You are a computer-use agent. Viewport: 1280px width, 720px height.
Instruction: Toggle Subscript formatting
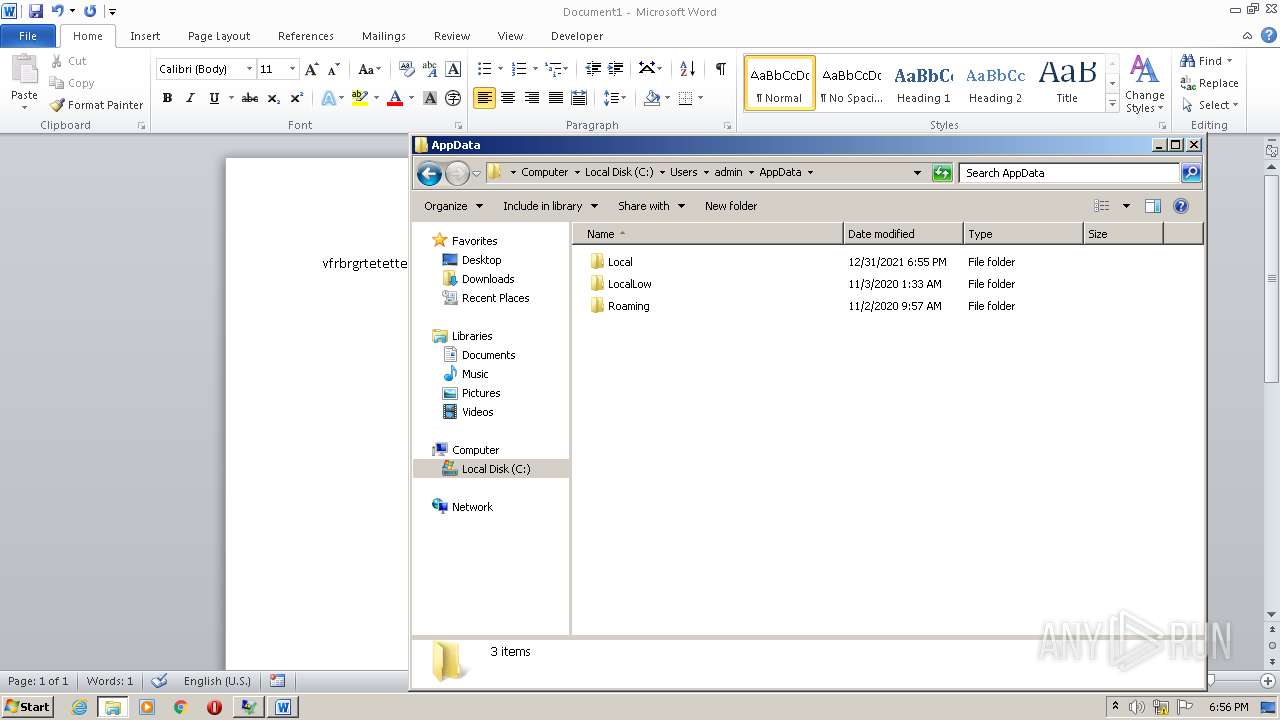click(x=273, y=98)
